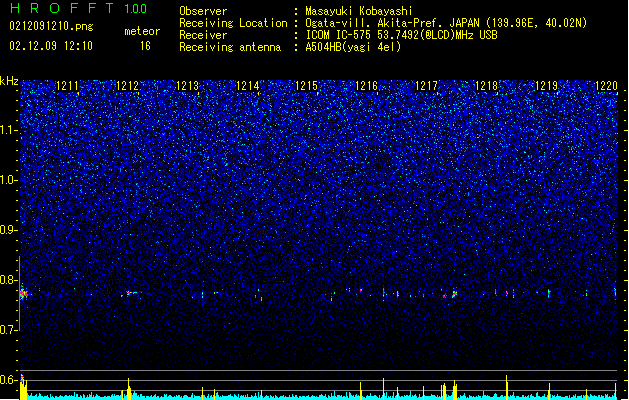The height and width of the screenshot is (400, 629).
Task: Click the 1220 time marker
Action: point(606,86)
